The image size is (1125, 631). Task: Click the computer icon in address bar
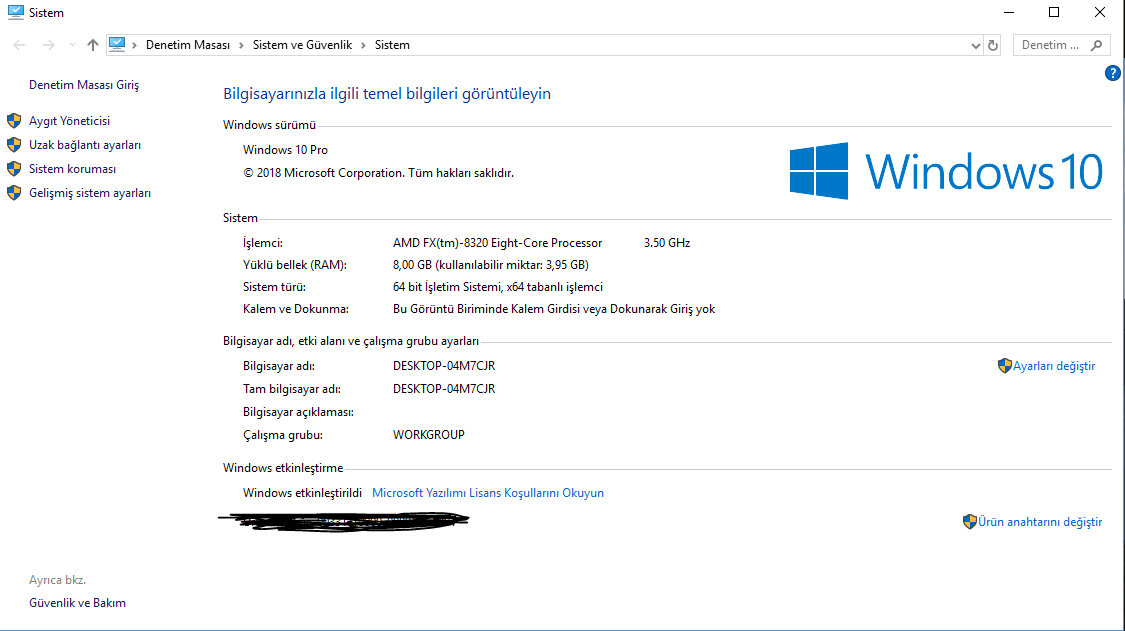[x=117, y=45]
